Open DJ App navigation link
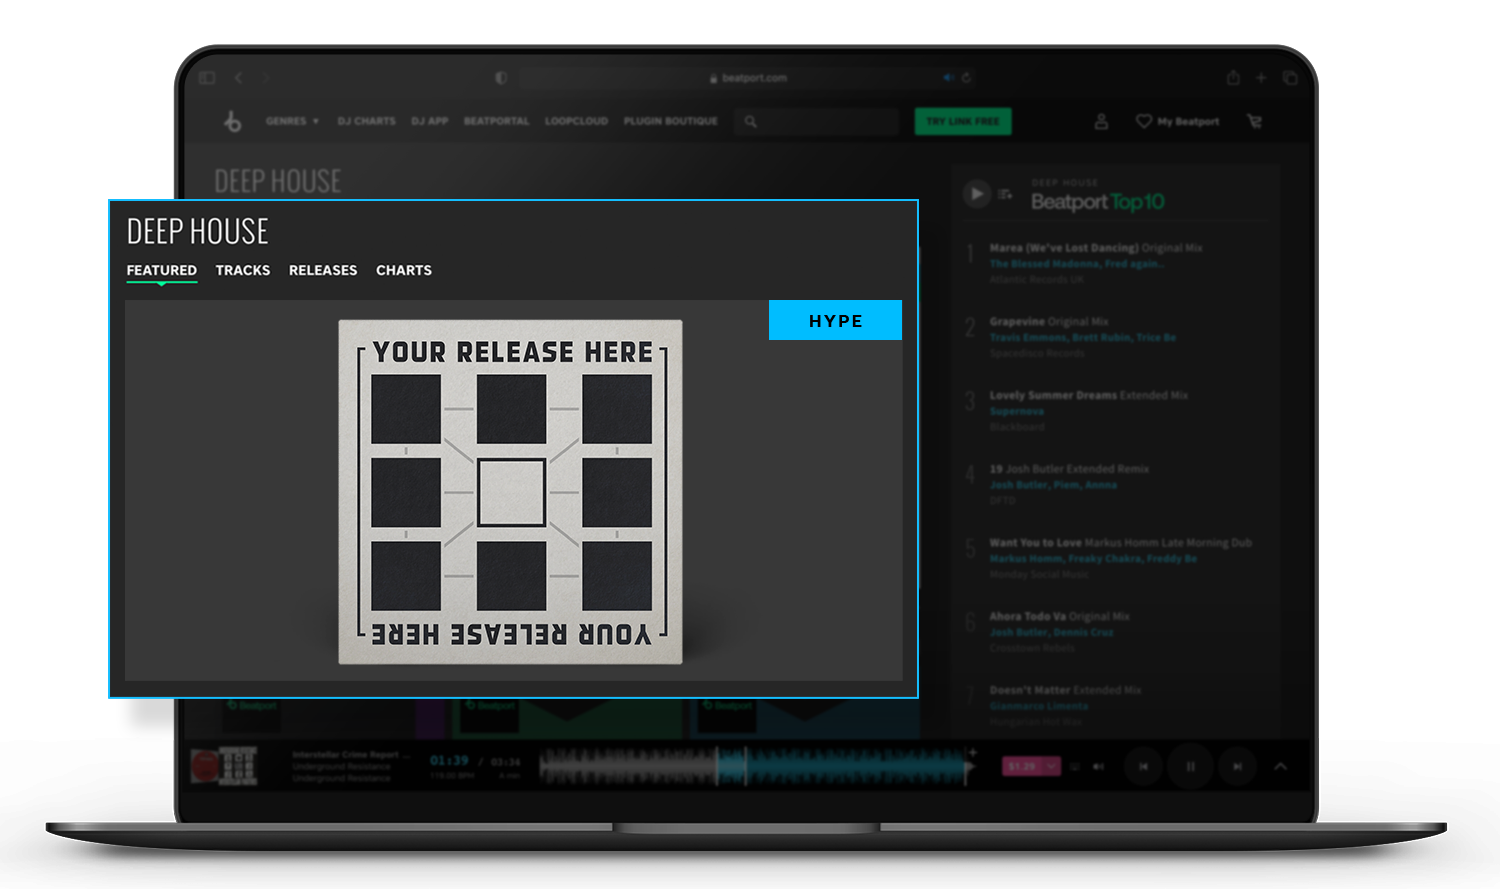This screenshot has height=889, width=1500. click(430, 121)
